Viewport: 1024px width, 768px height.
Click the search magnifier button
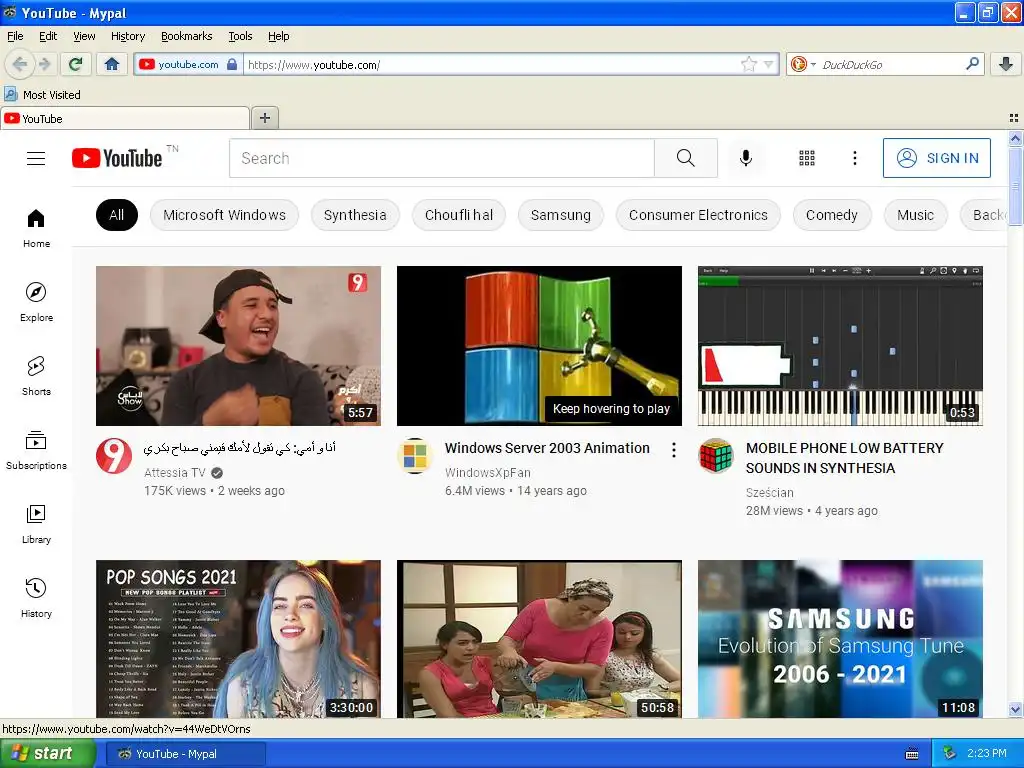coord(686,158)
